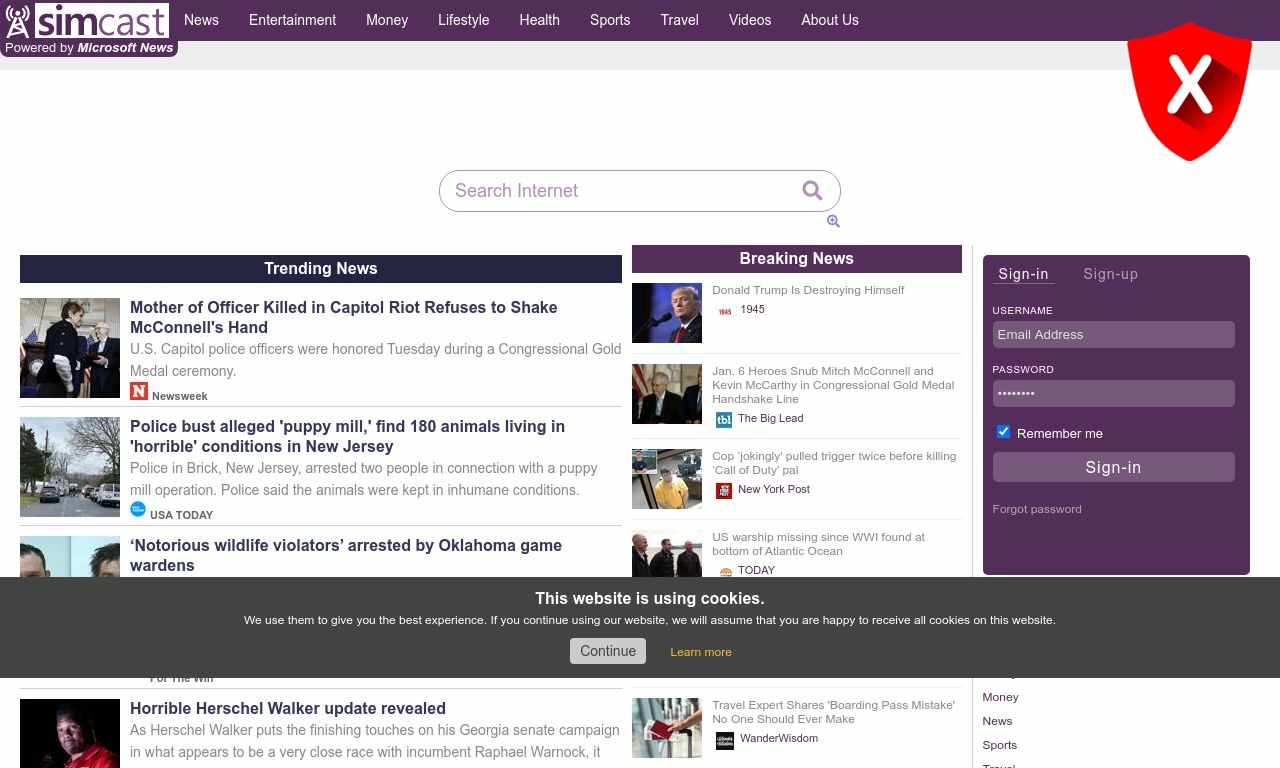Open the Cop 'jokingly' pulled trigger story
Viewport: 1280px width, 768px height.
[x=834, y=463]
